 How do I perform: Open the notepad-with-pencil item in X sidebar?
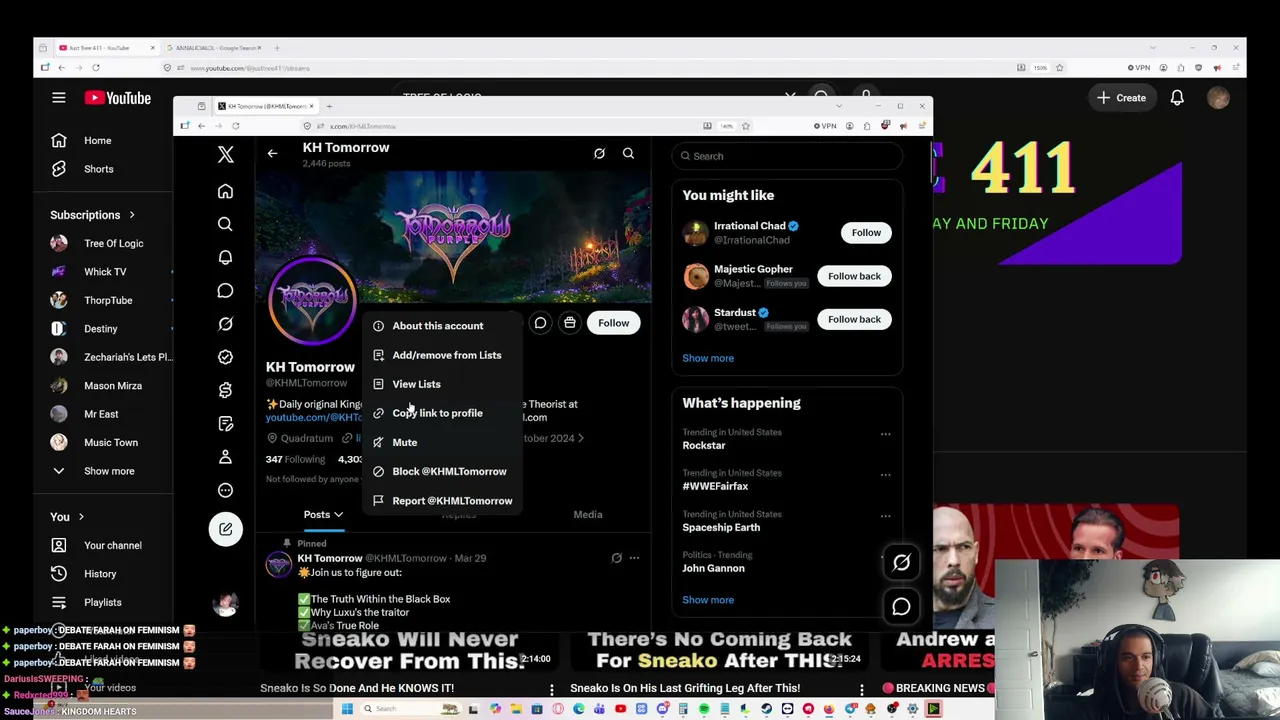(225, 424)
